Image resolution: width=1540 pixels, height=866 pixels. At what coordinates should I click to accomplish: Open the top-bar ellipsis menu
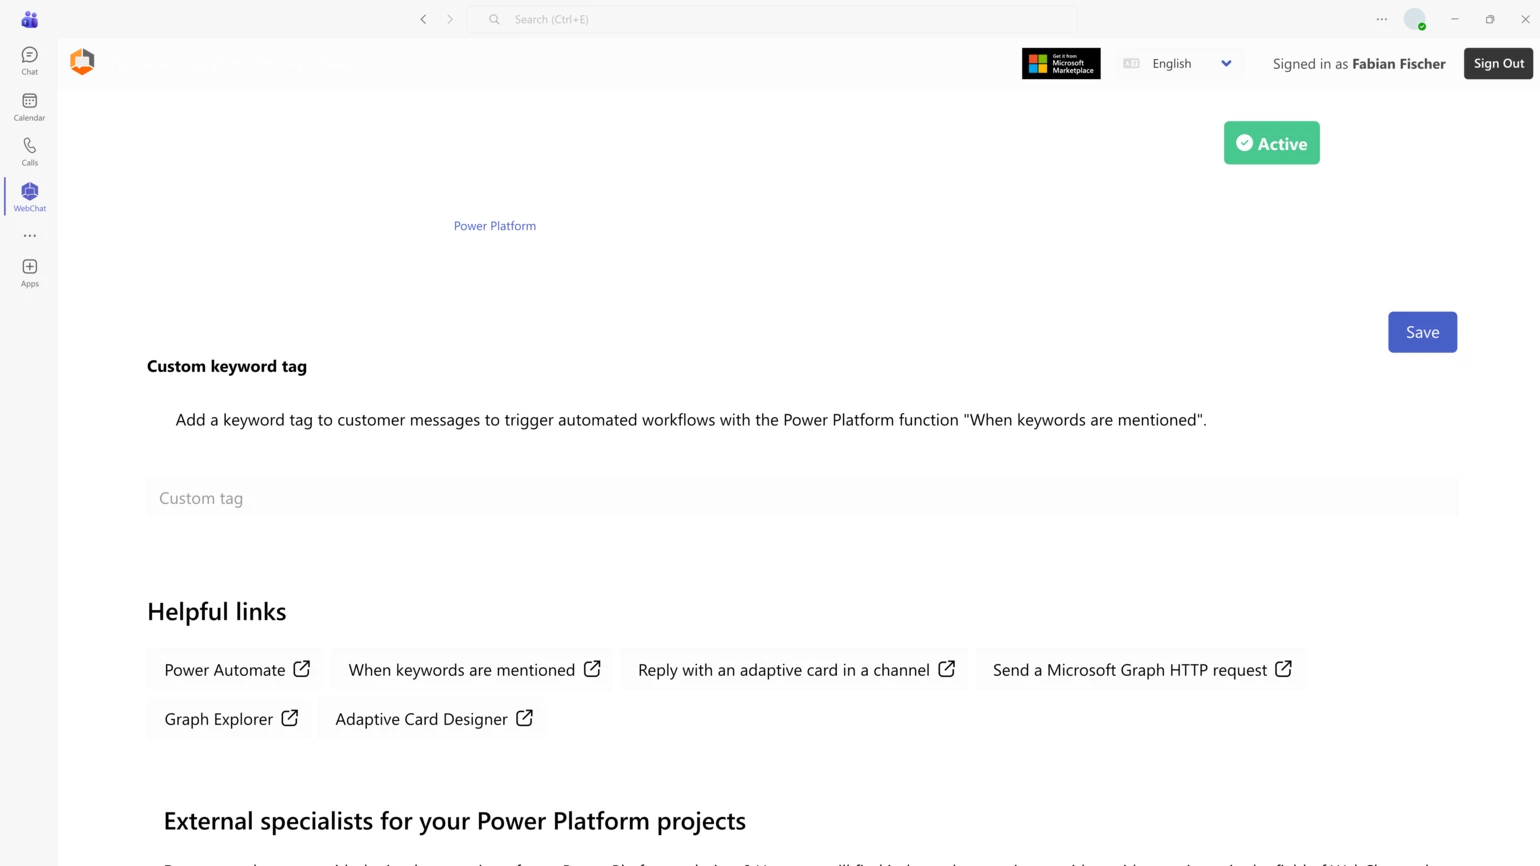click(x=1381, y=19)
